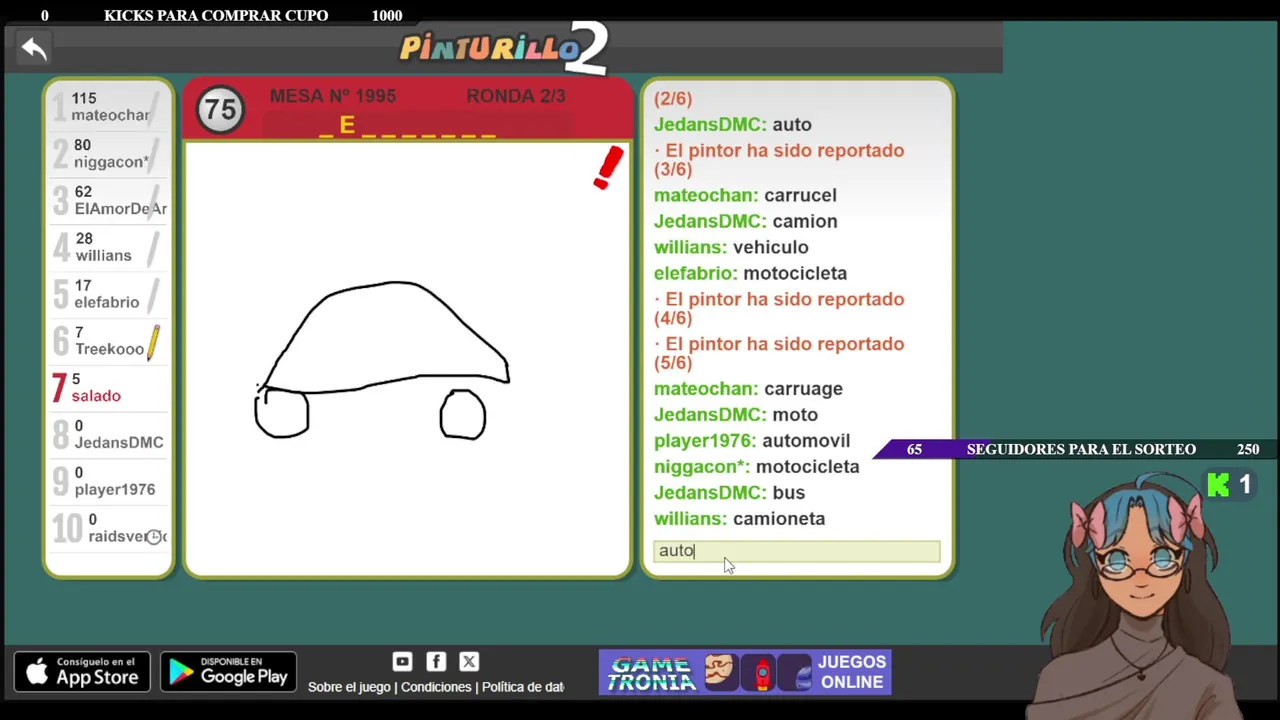Screen dimensions: 1280x720
Task: Click the back arrow icon
Action: coord(34,48)
